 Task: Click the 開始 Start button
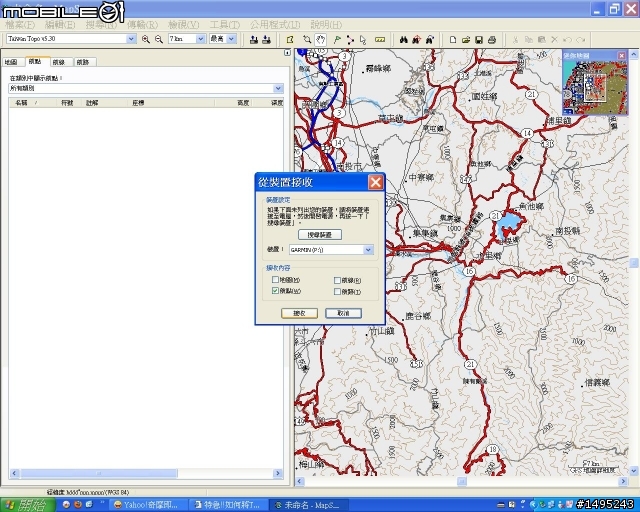[28, 505]
